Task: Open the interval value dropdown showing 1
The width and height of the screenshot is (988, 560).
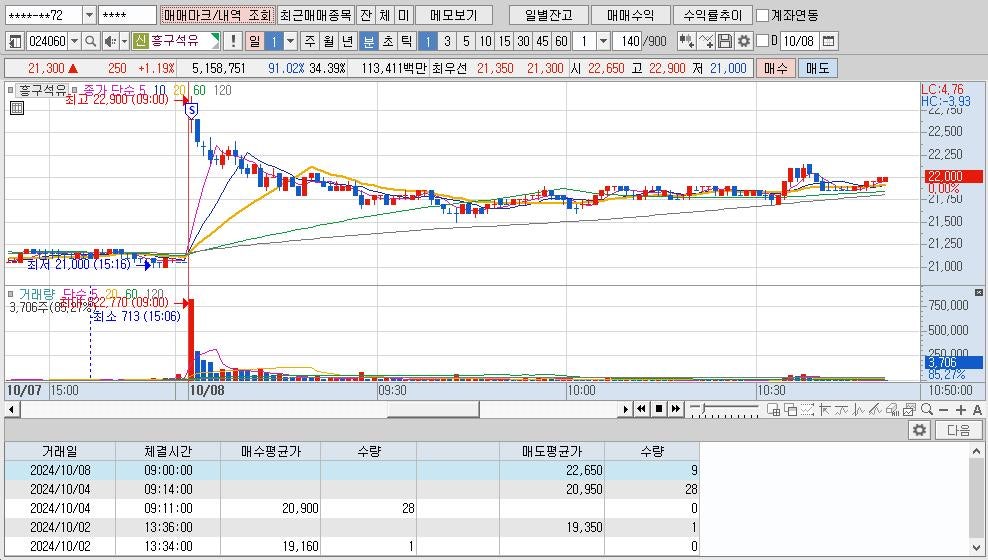Action: (x=603, y=41)
